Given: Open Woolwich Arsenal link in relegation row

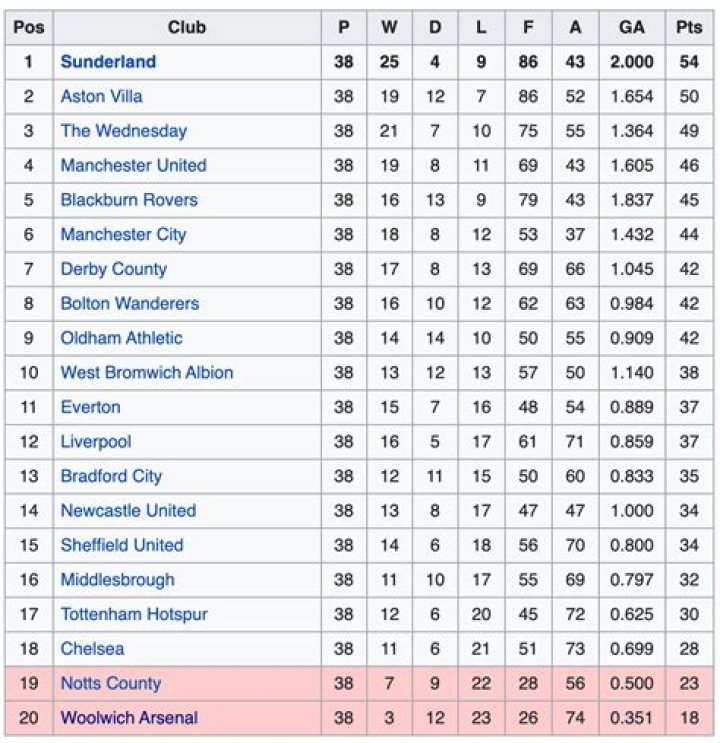Looking at the screenshot, I should [129, 718].
